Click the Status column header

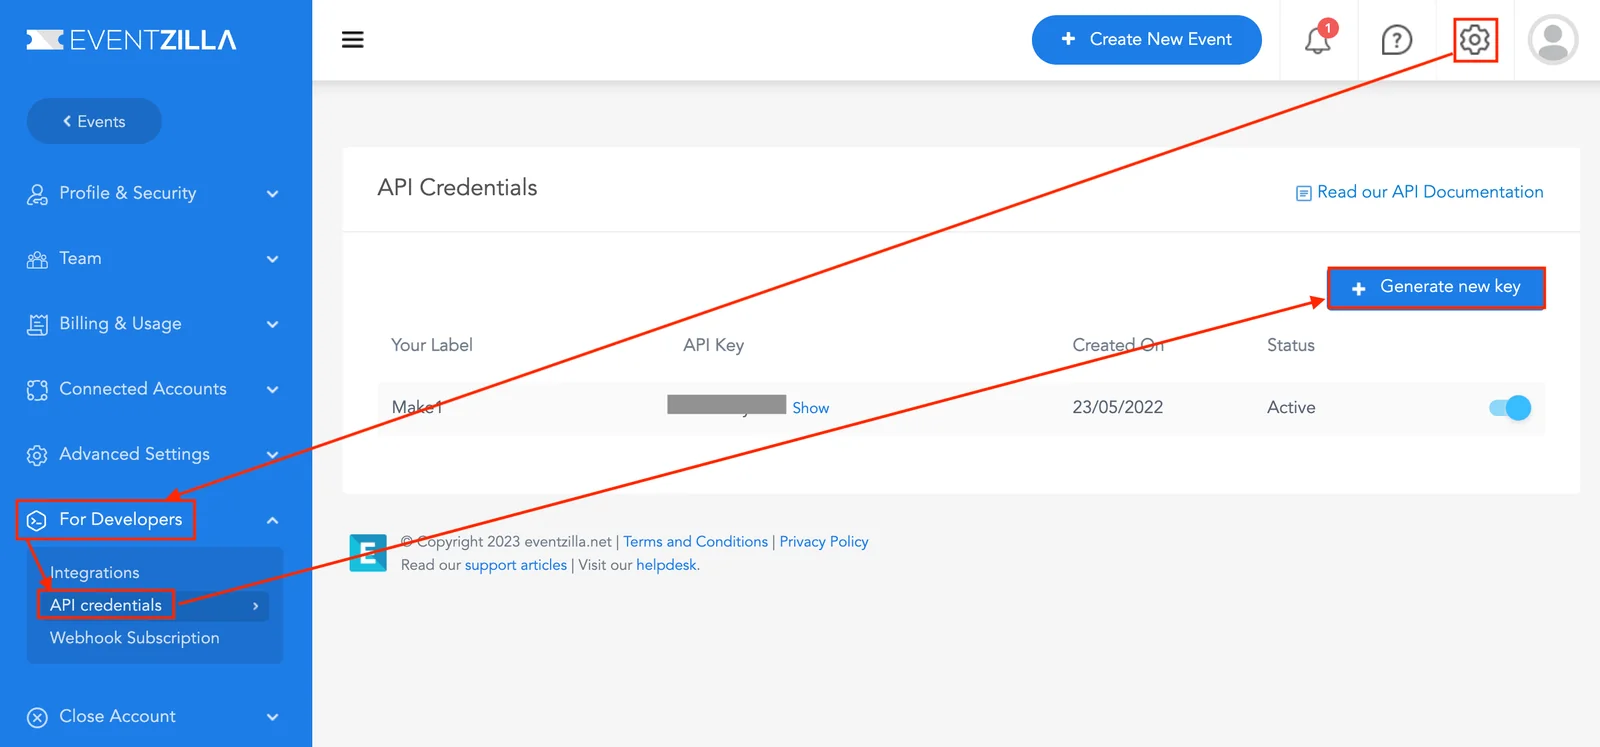click(x=1291, y=345)
